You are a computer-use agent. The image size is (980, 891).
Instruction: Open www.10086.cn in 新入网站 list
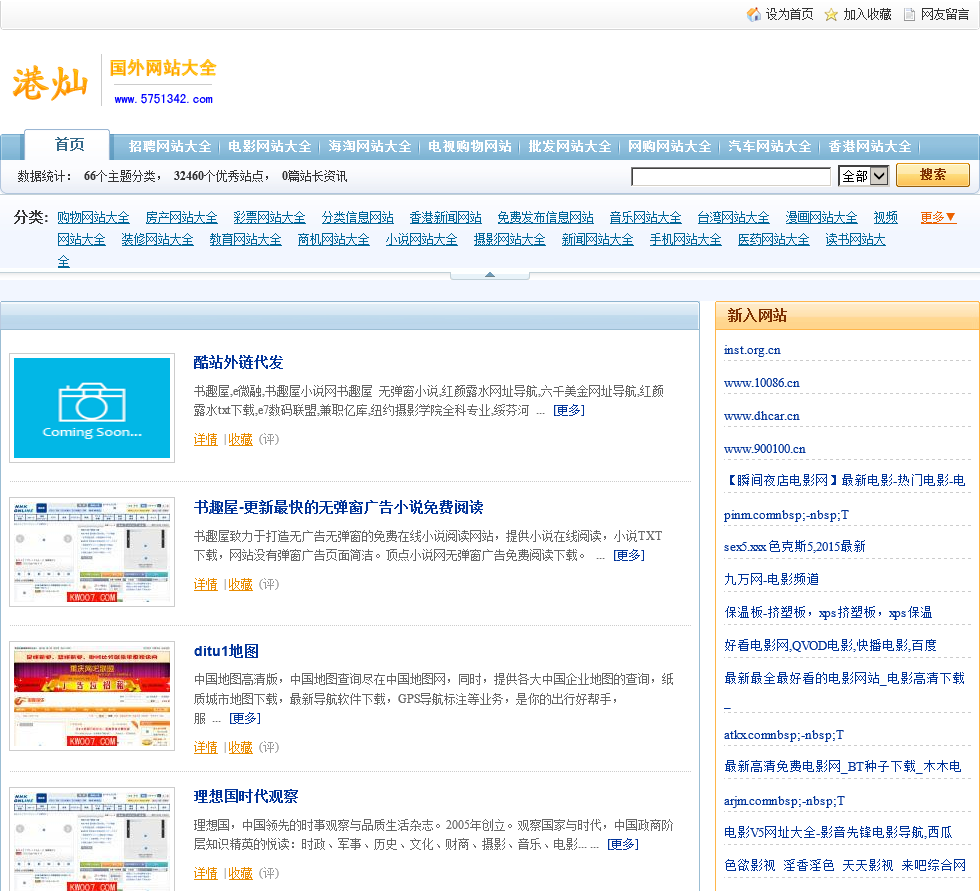761,383
